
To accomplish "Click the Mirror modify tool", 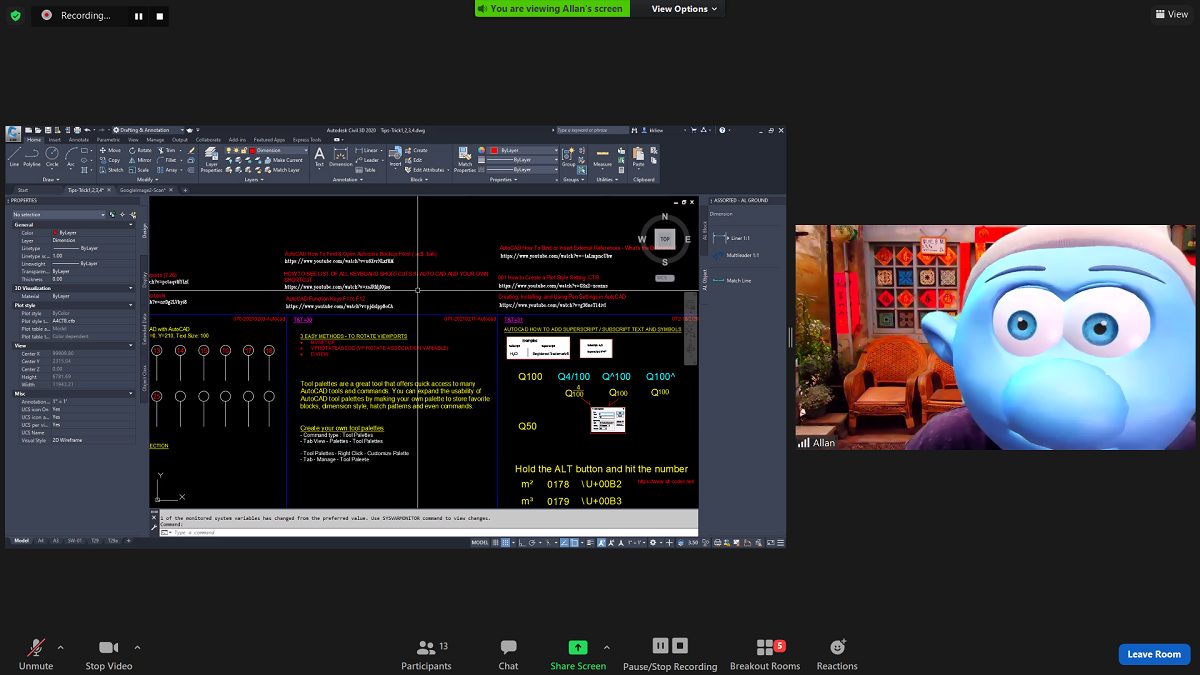I will pyautogui.click(x=141, y=160).
